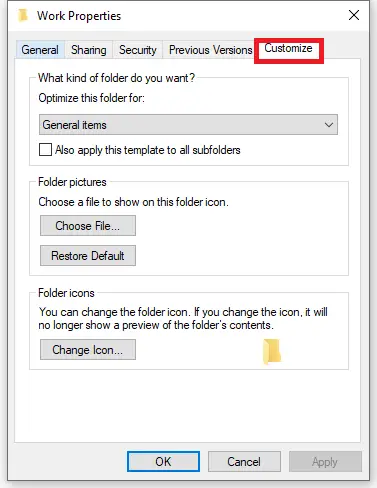The height and width of the screenshot is (488, 377).
Task: Click the 'Optimize this folder for' label
Action: [92, 98]
